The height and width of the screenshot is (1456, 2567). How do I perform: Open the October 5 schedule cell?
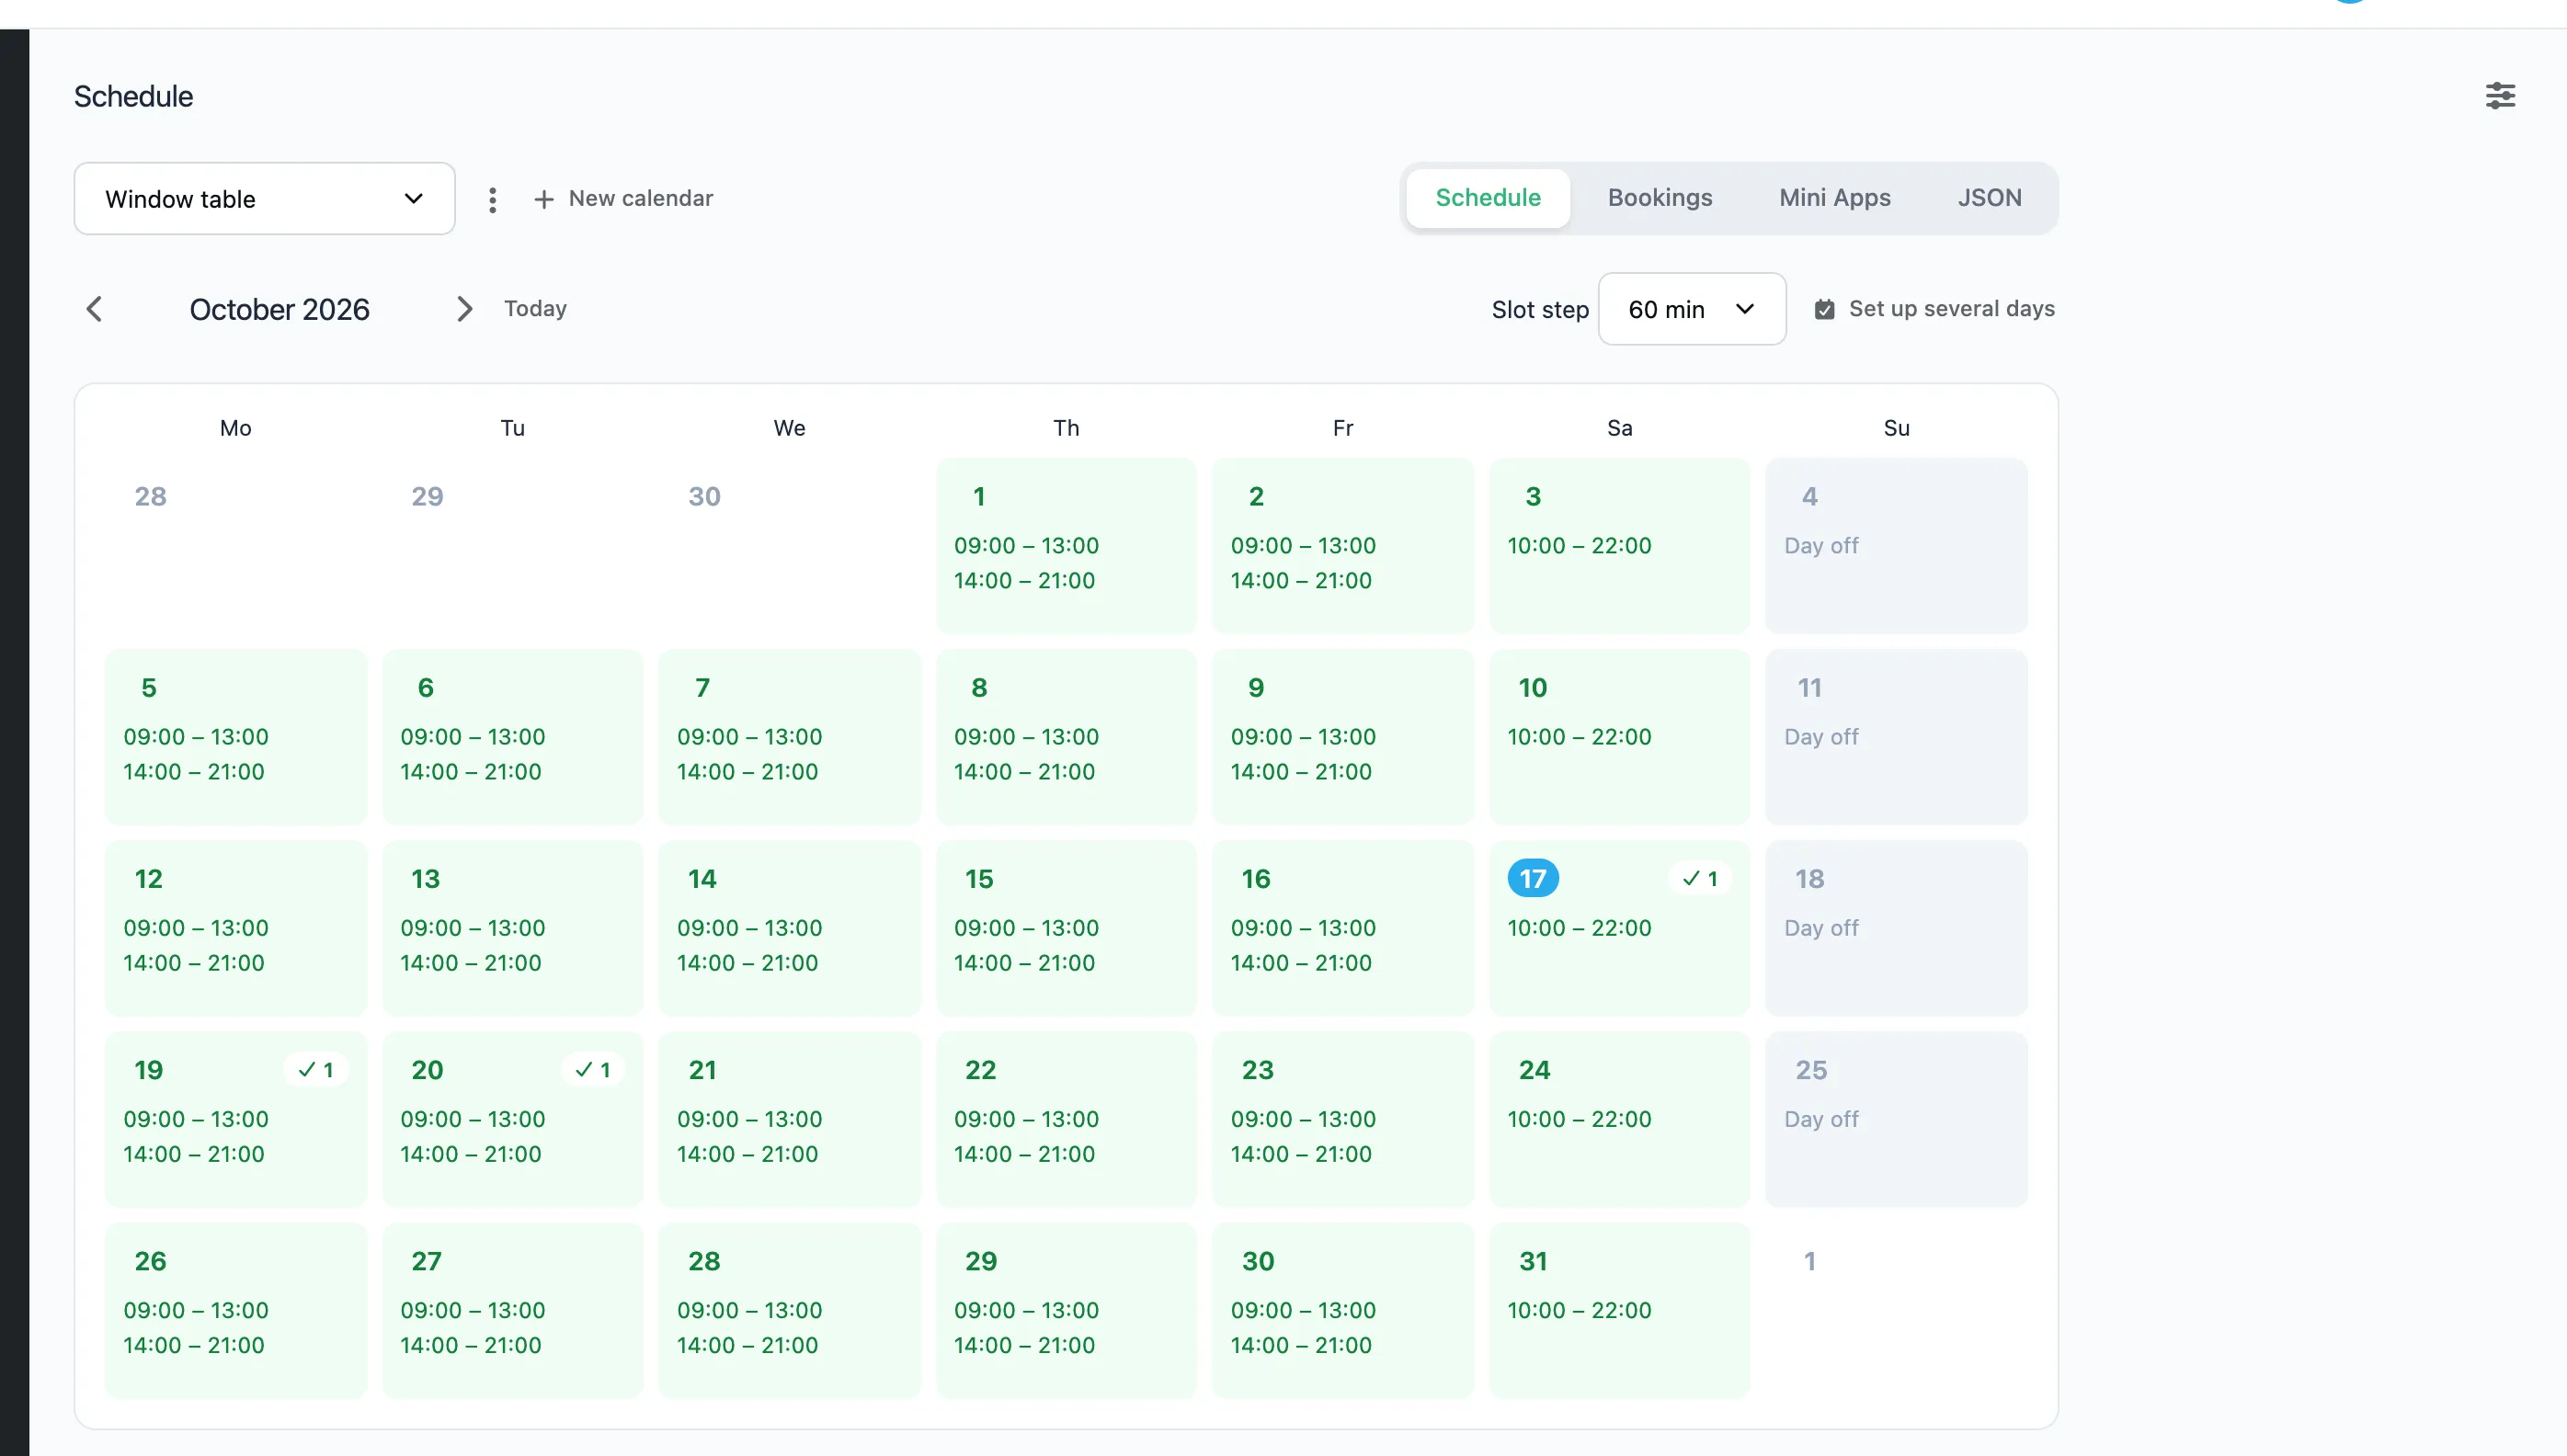[x=236, y=737]
